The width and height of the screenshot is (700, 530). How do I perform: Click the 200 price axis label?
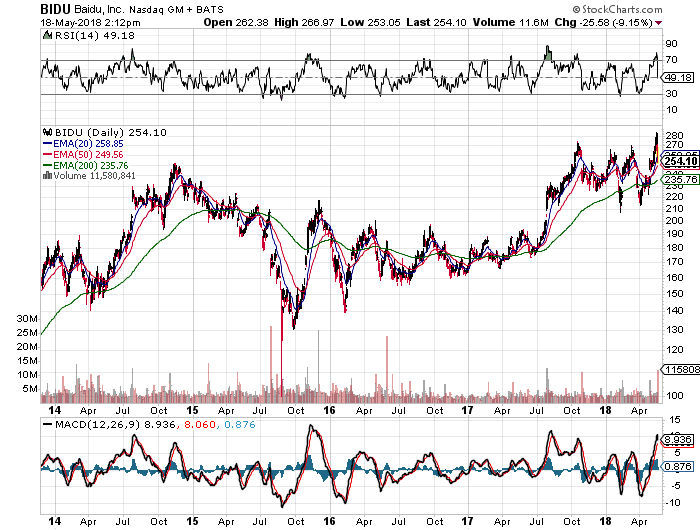pyautogui.click(x=674, y=221)
